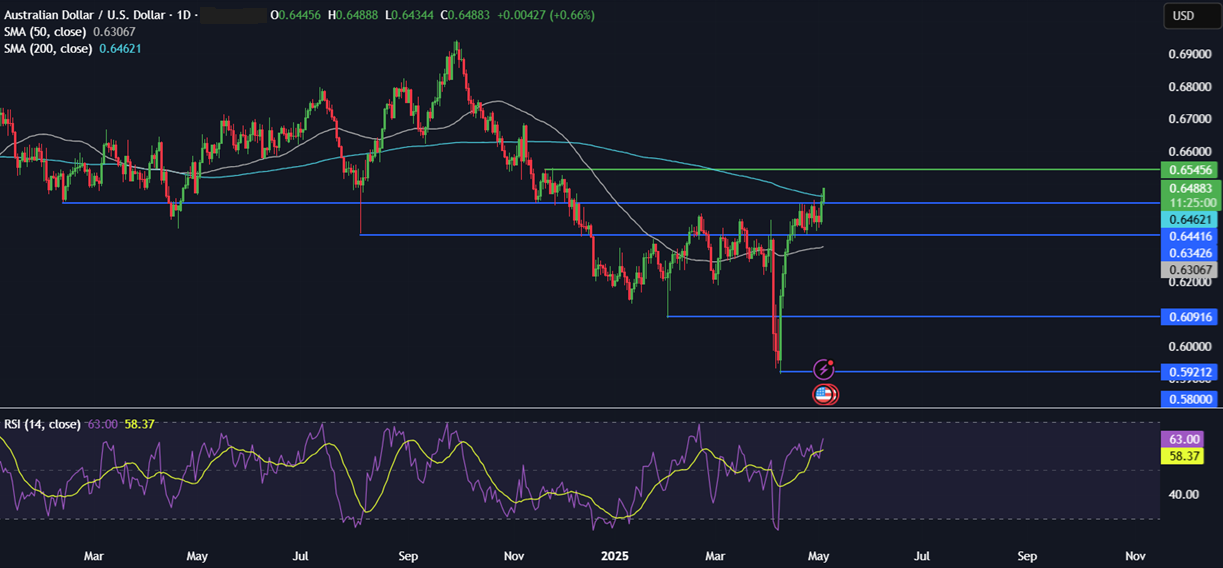Click the 40.00 RSI scale label
Screen dimensions: 1223x568
click(x=1184, y=494)
